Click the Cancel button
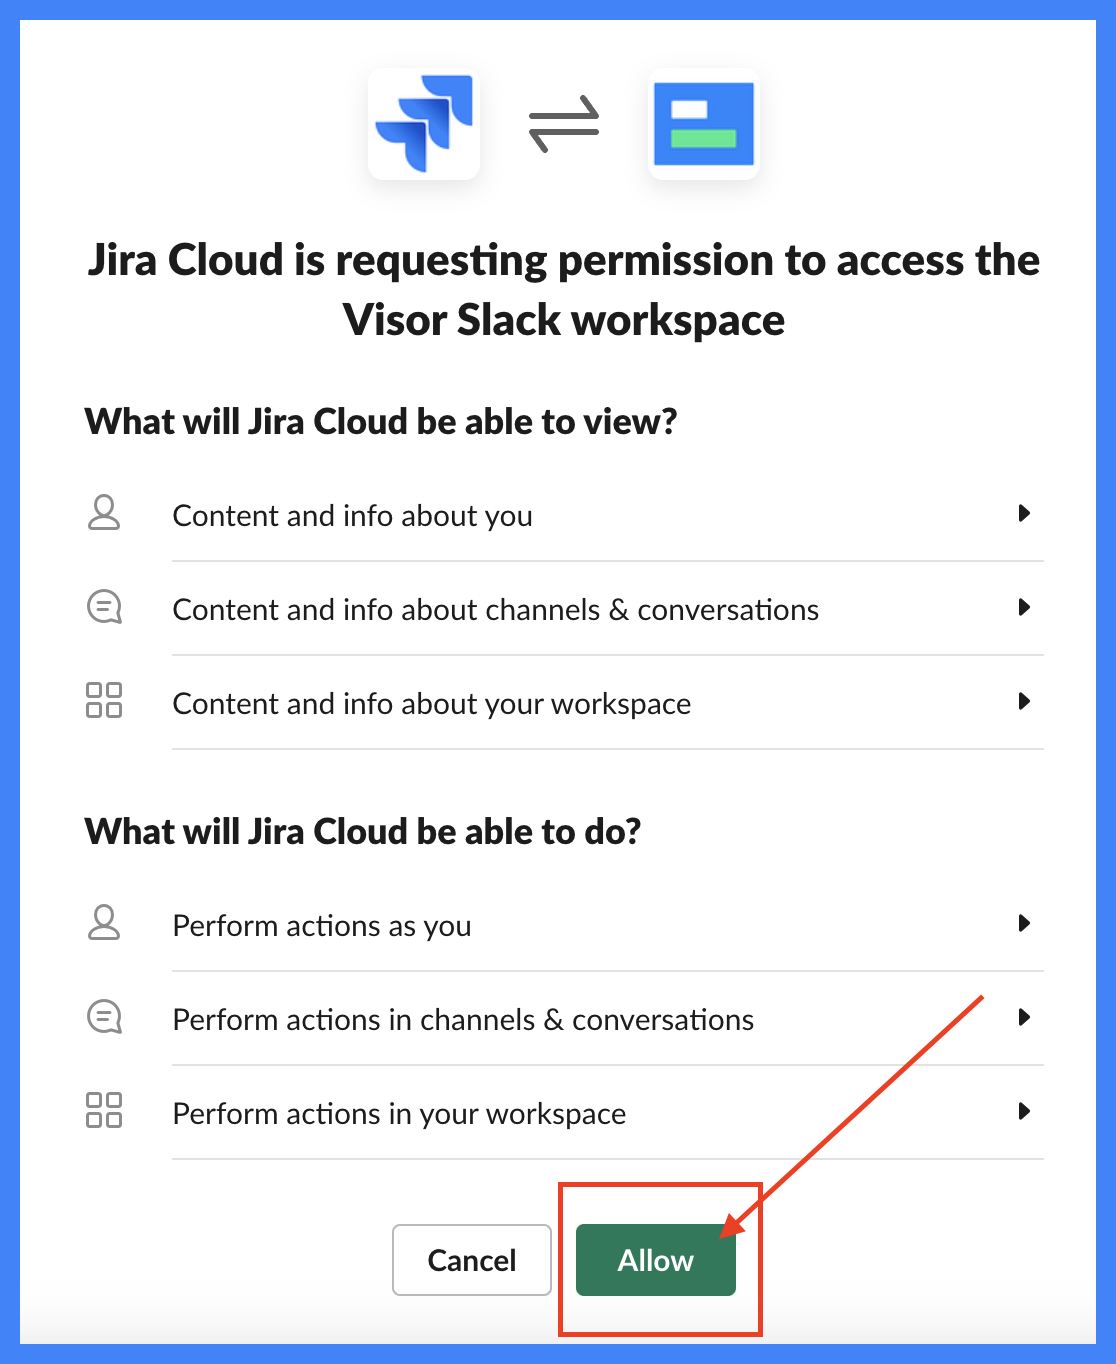Screen dimensions: 1116x1364 click(x=471, y=1260)
